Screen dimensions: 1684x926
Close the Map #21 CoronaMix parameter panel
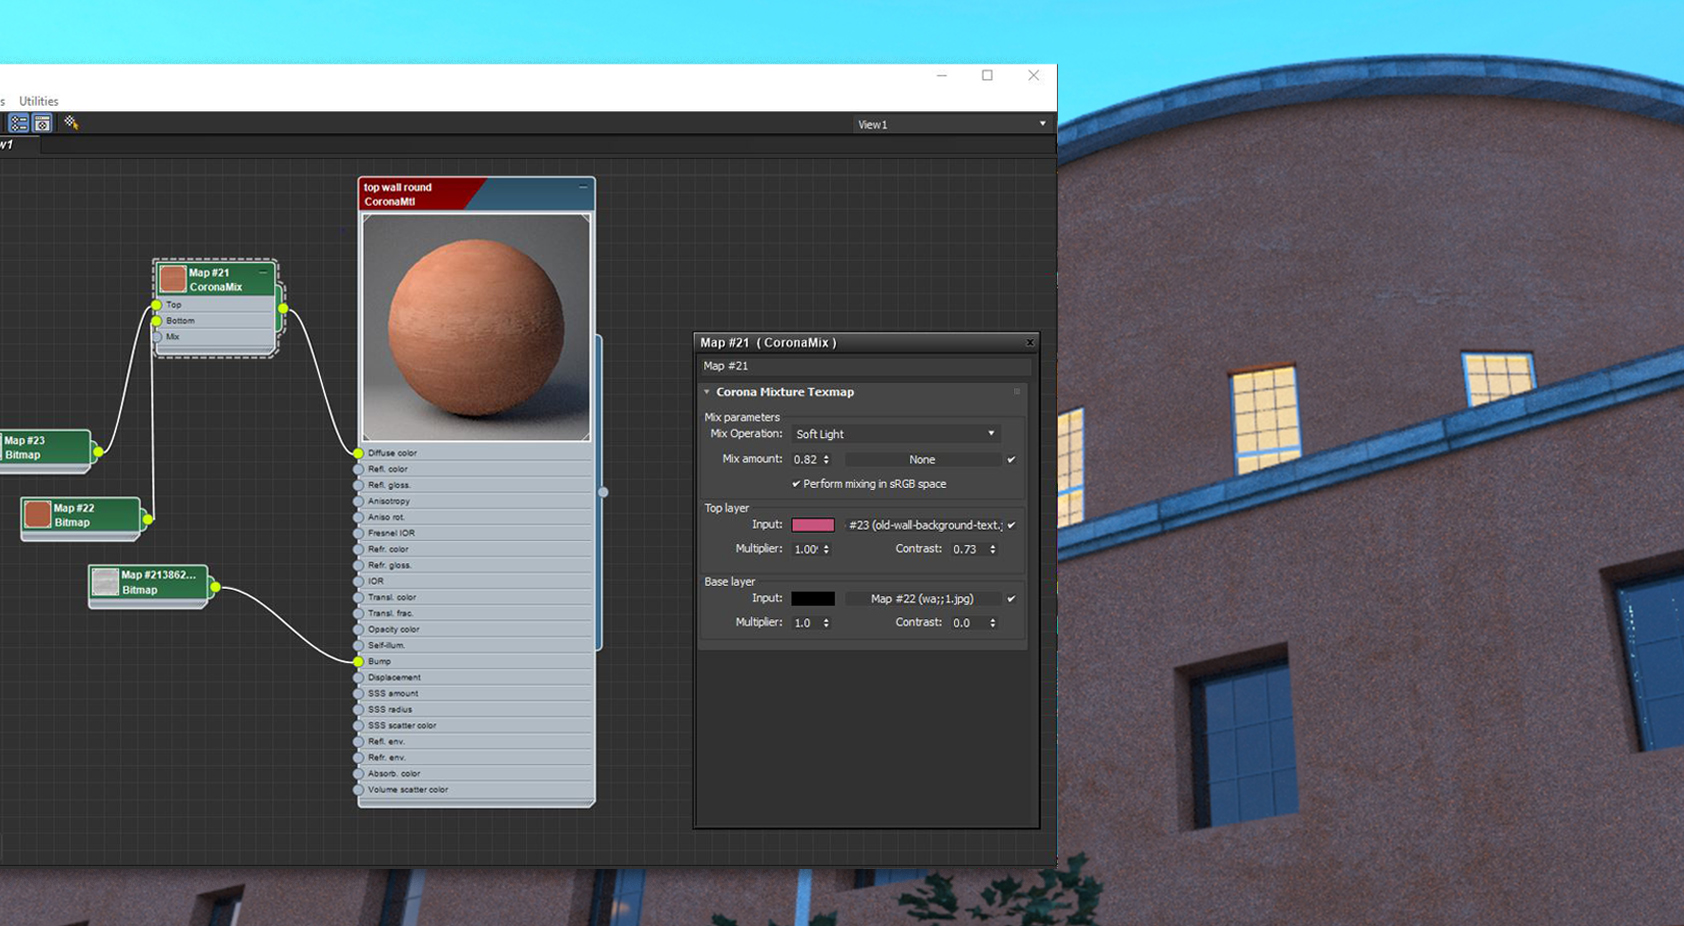1030,342
